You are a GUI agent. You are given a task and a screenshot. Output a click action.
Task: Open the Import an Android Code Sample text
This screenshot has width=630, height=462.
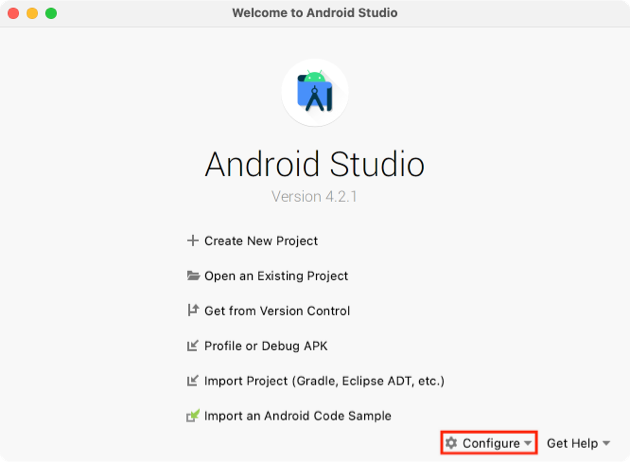298,416
